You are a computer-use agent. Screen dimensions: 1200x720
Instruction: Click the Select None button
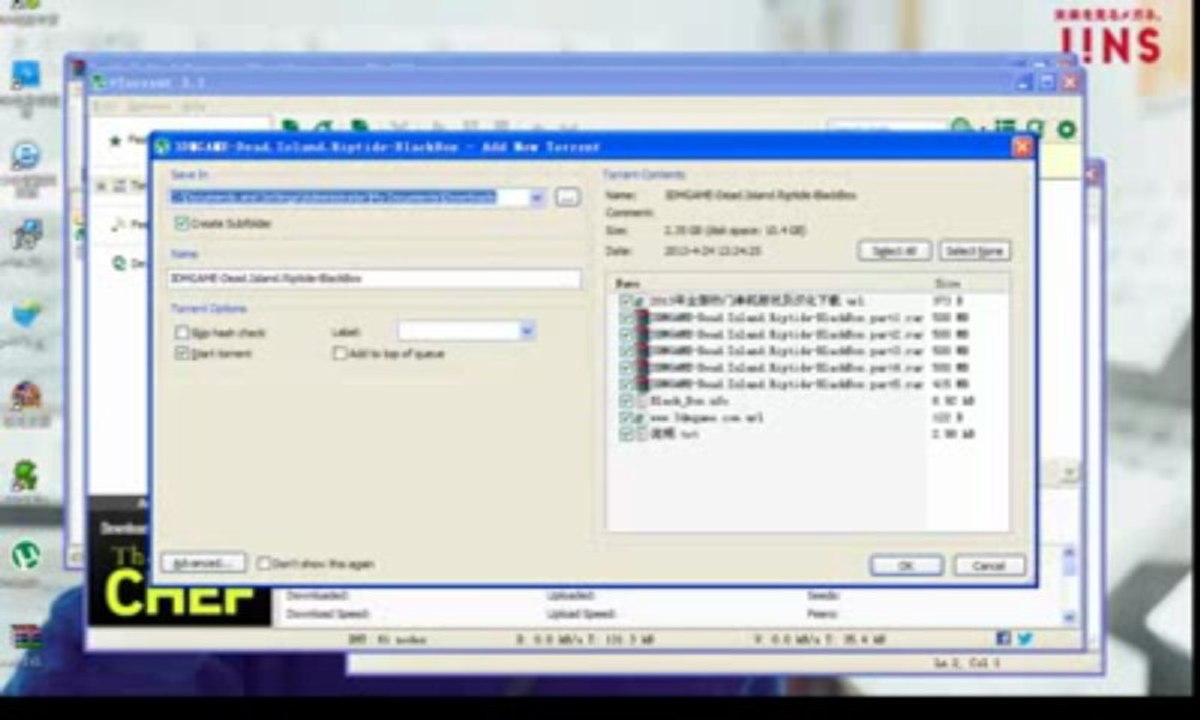tap(974, 251)
